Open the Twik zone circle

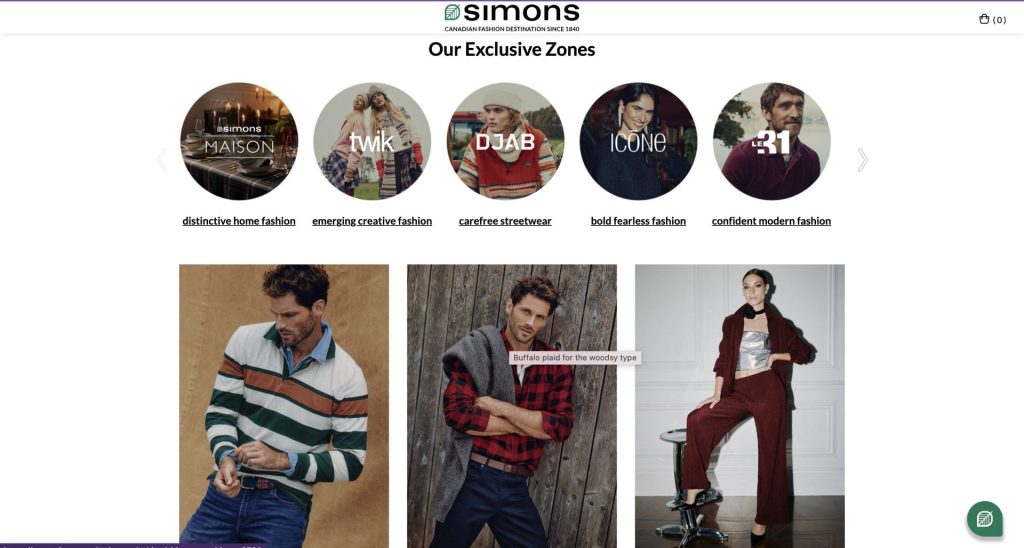coord(372,141)
